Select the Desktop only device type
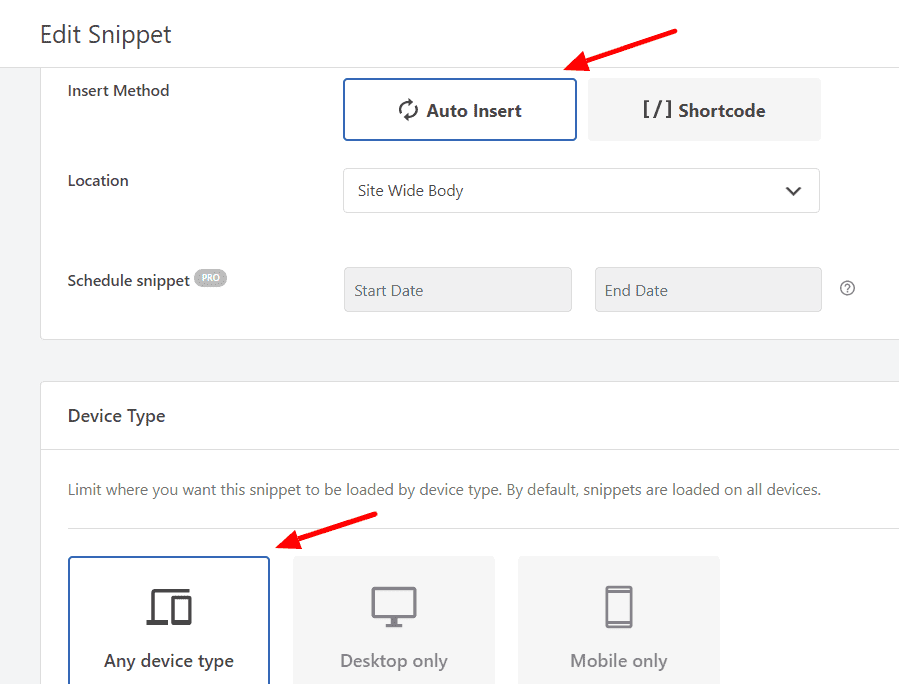Screen dimensions: 899x684 393,620
